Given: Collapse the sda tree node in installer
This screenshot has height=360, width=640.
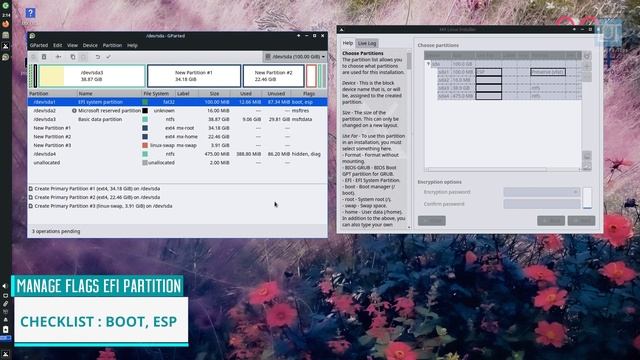Looking at the screenshot, I should pos(428,64).
